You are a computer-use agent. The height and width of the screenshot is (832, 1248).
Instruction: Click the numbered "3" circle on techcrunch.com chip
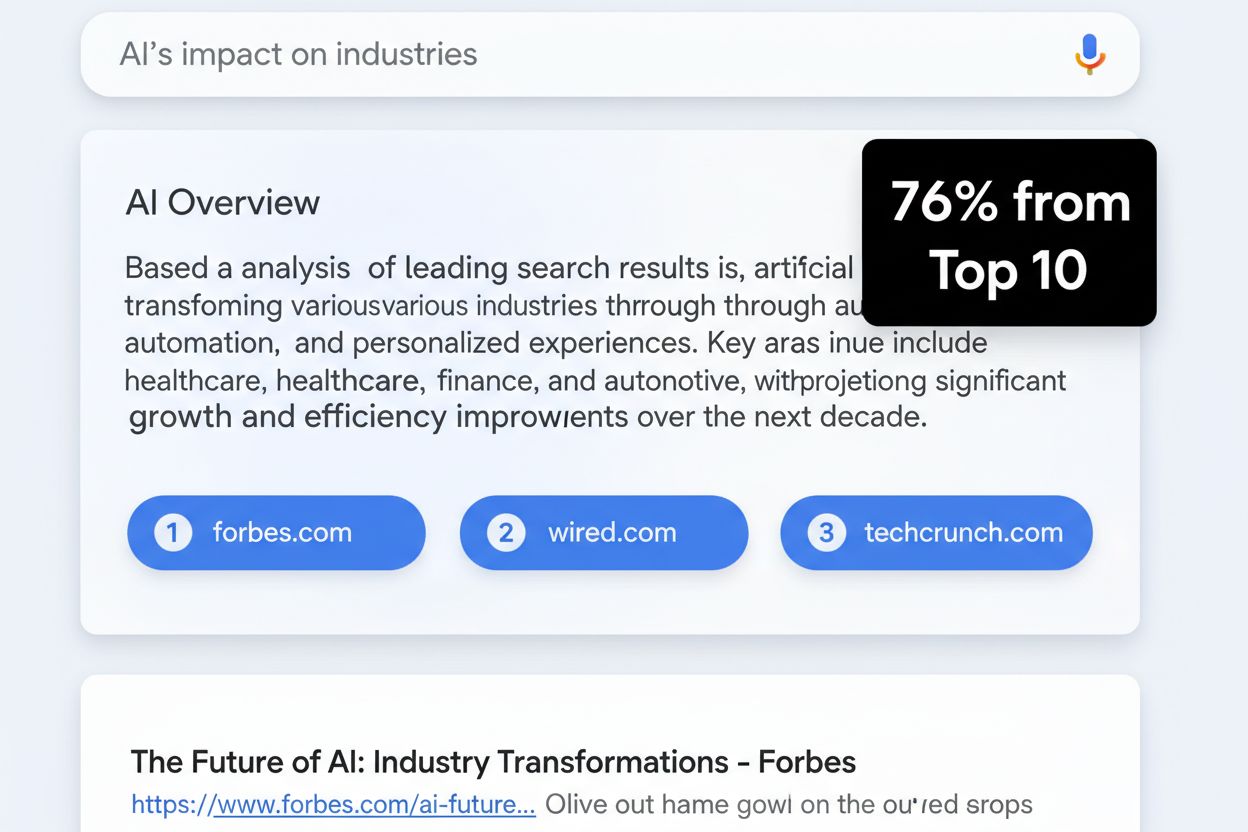click(x=825, y=533)
